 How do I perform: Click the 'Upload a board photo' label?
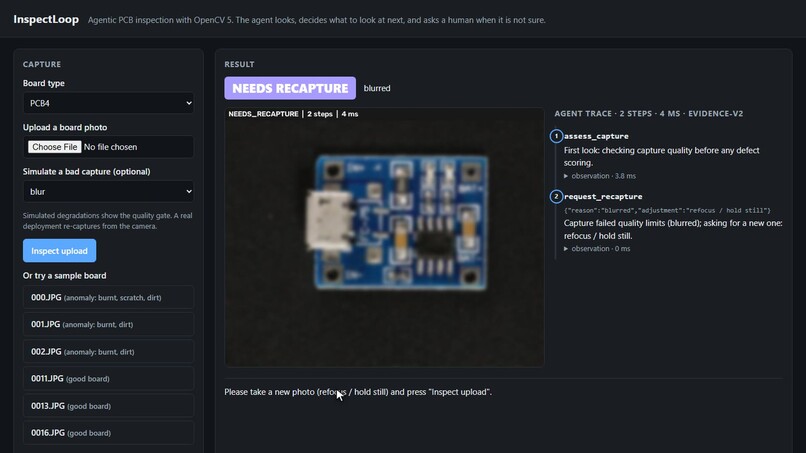[x=65, y=128]
